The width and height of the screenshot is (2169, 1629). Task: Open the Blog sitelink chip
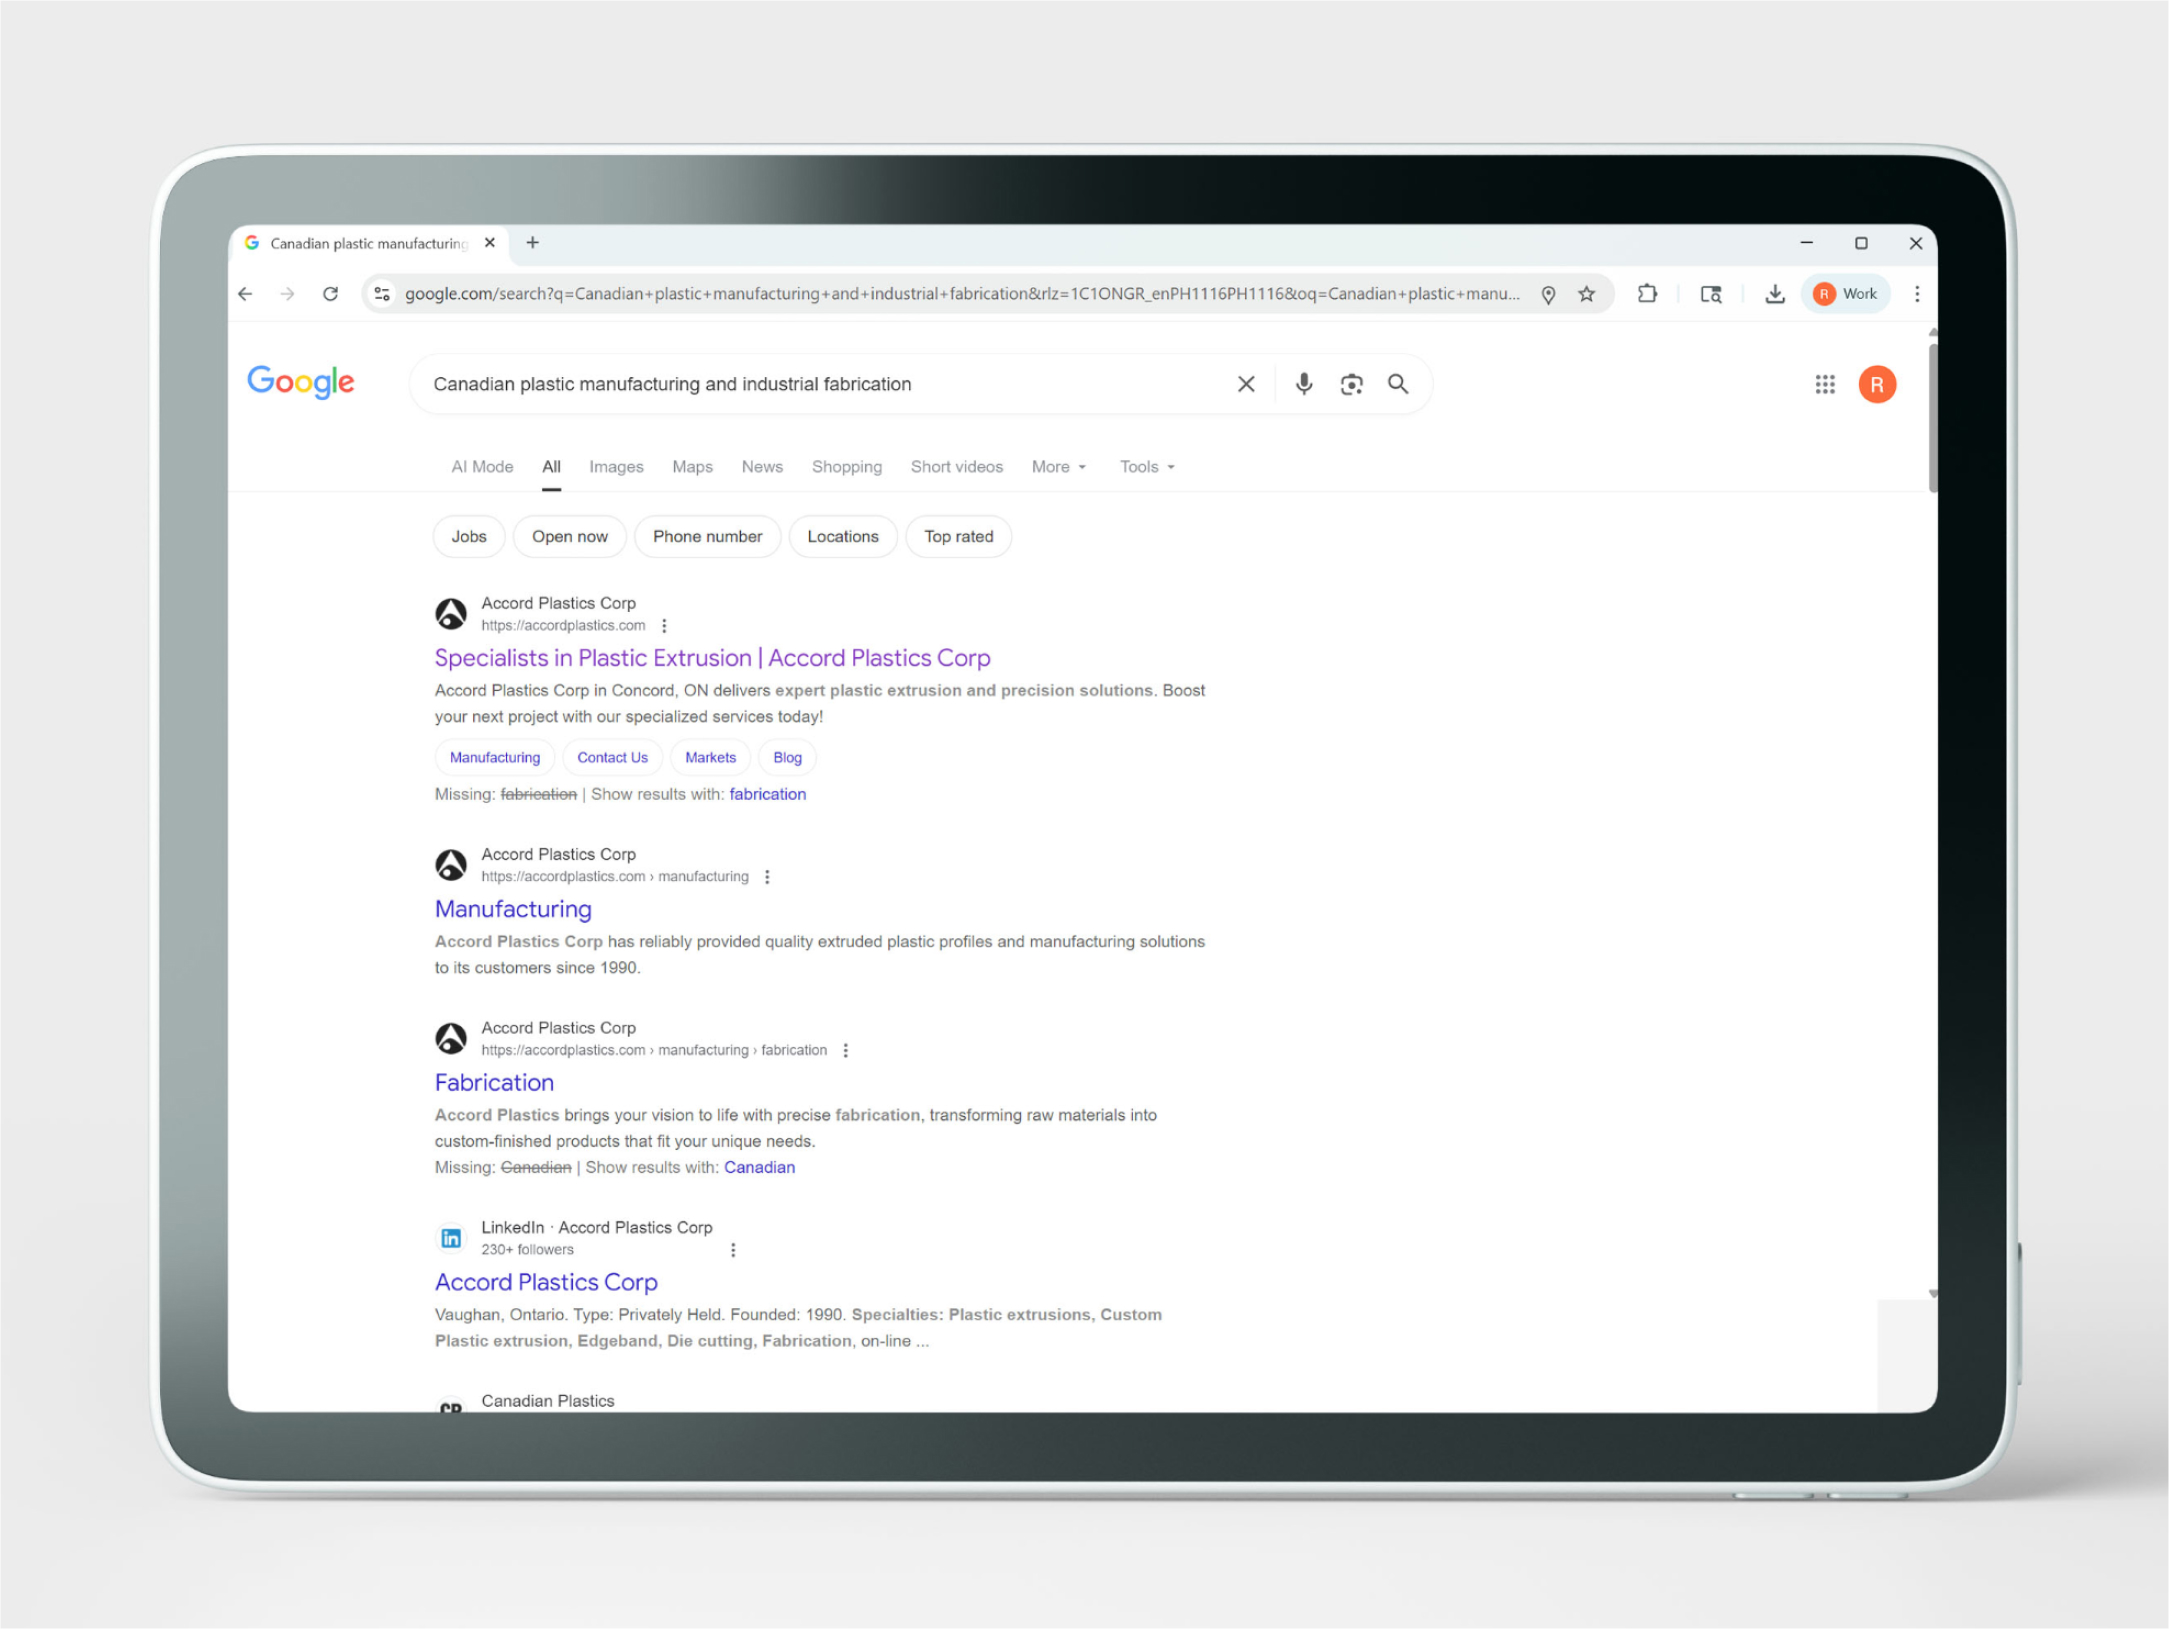click(787, 758)
